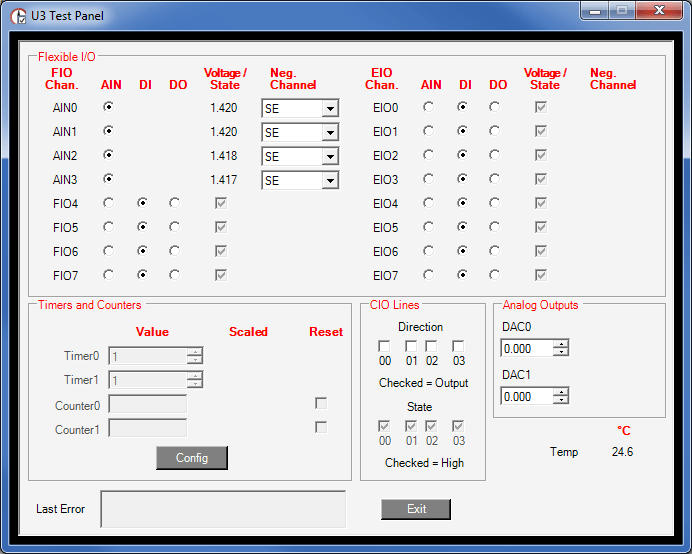Select the AIN radio button for FIO6
This screenshot has height=554, width=692.
109,251
